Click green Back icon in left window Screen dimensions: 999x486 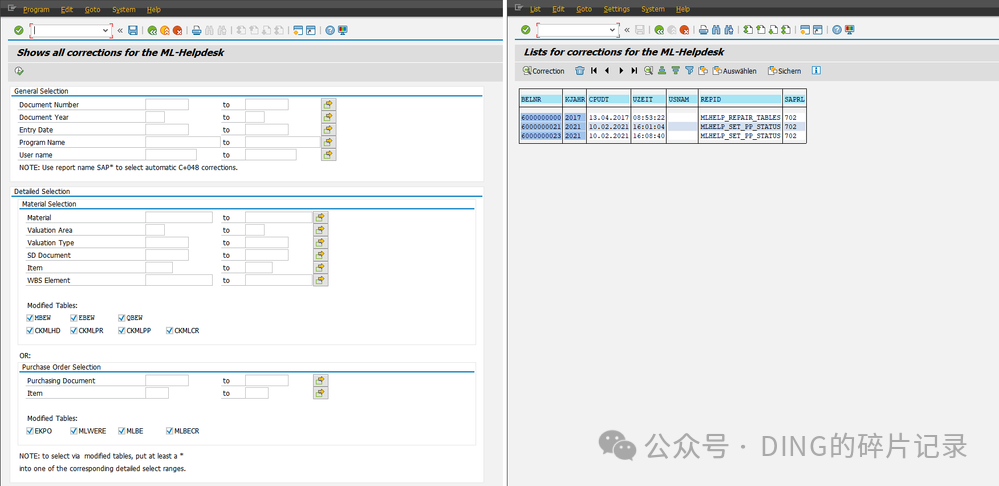click(152, 30)
